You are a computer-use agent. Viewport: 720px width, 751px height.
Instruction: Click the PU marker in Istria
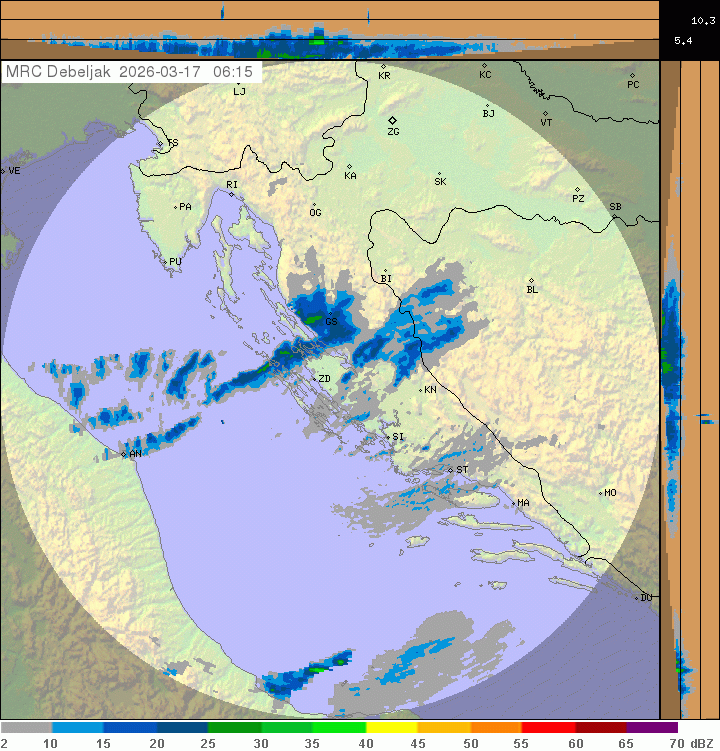point(165,262)
